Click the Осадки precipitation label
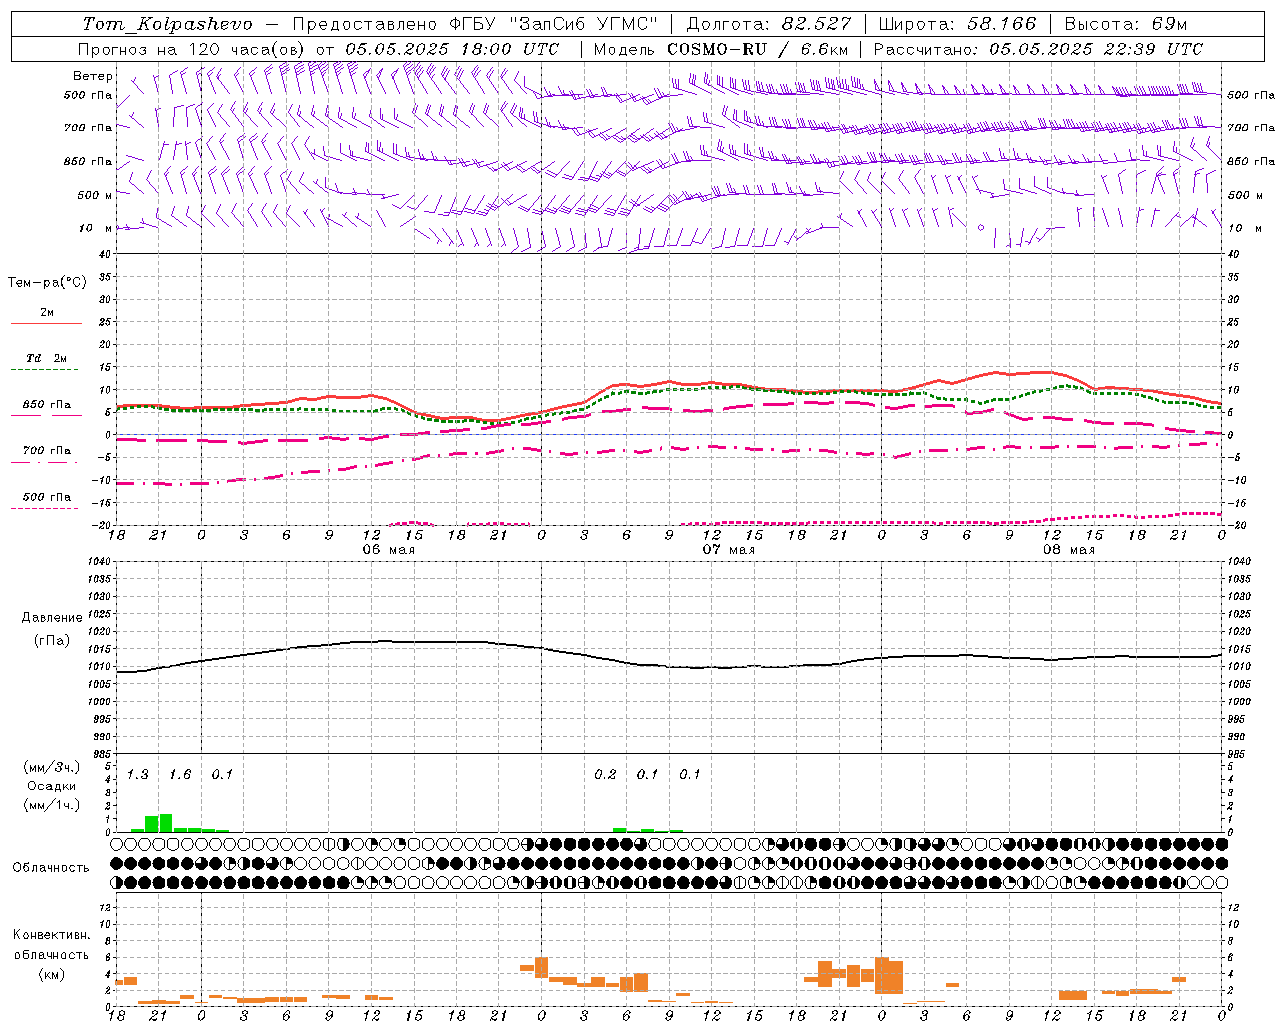 (52, 786)
